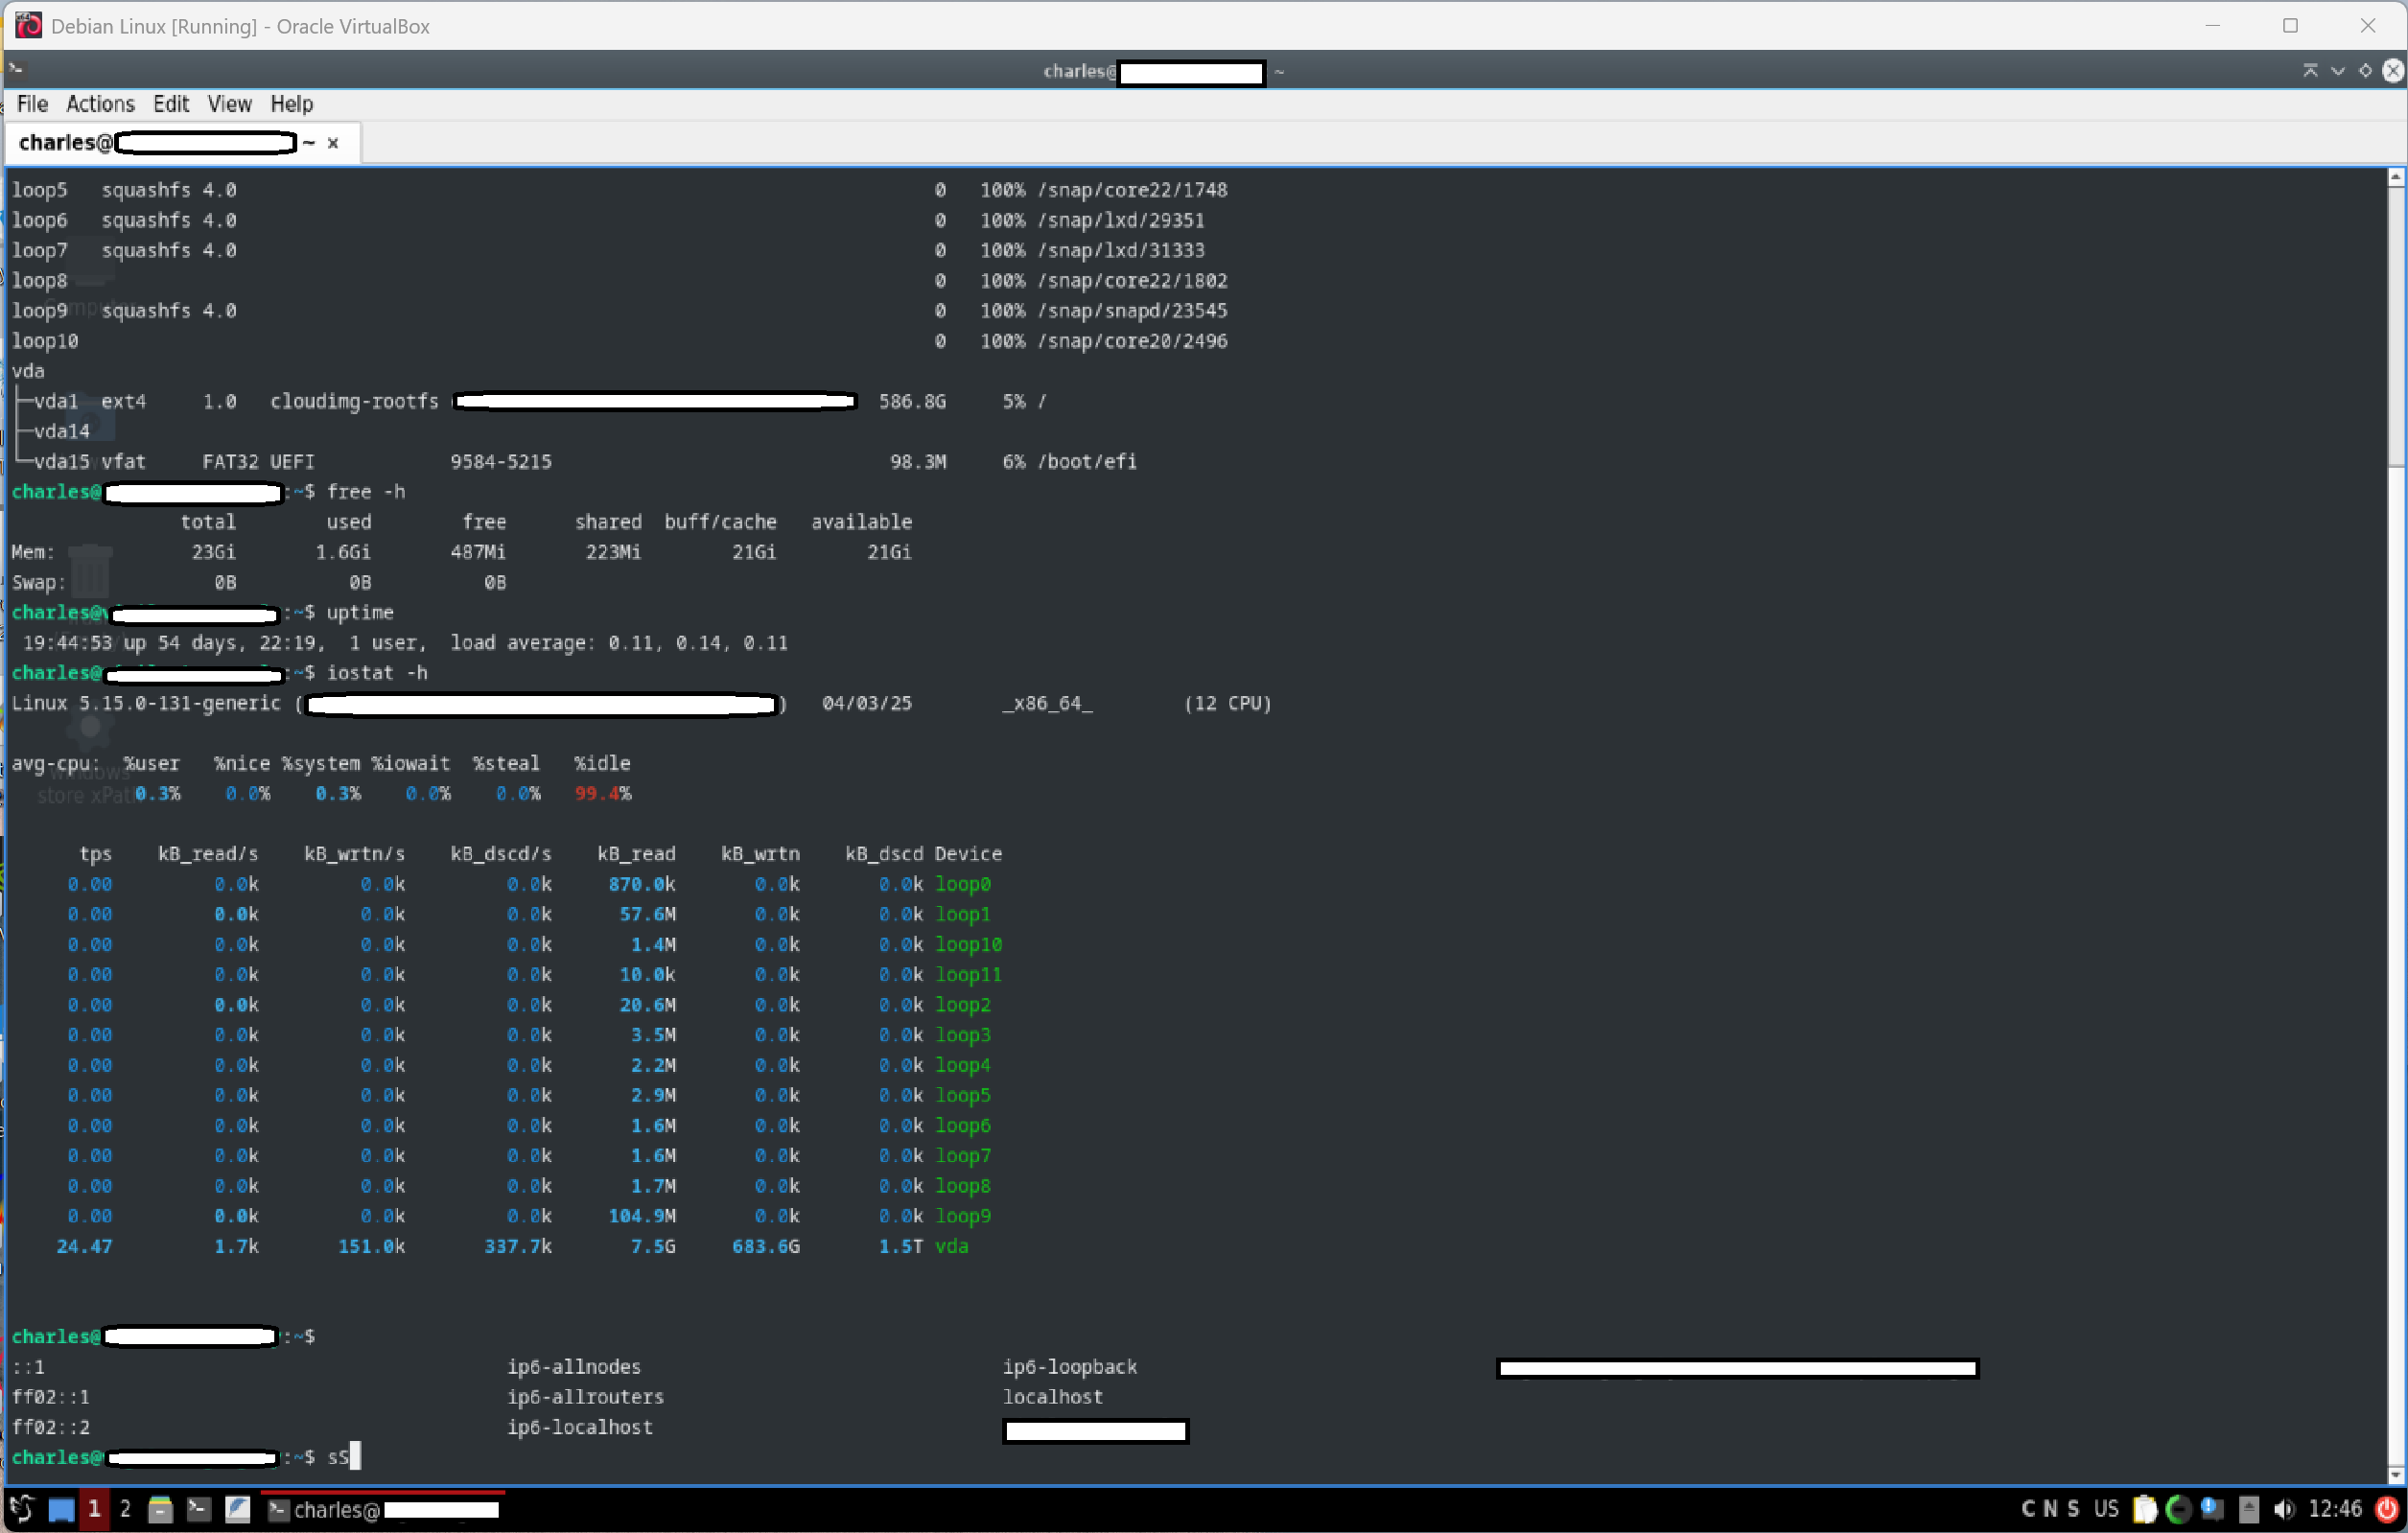Launch the file manager from panel
Image resolution: width=2408 pixels, height=1533 pixels.
click(x=160, y=1509)
